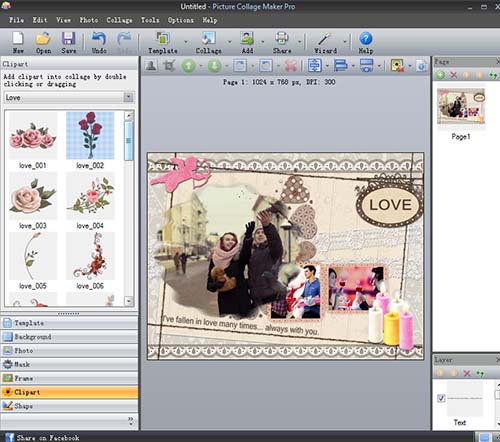Expand the Collage button dropdown arrow
The height and width of the screenshot is (442, 500).
[x=229, y=42]
